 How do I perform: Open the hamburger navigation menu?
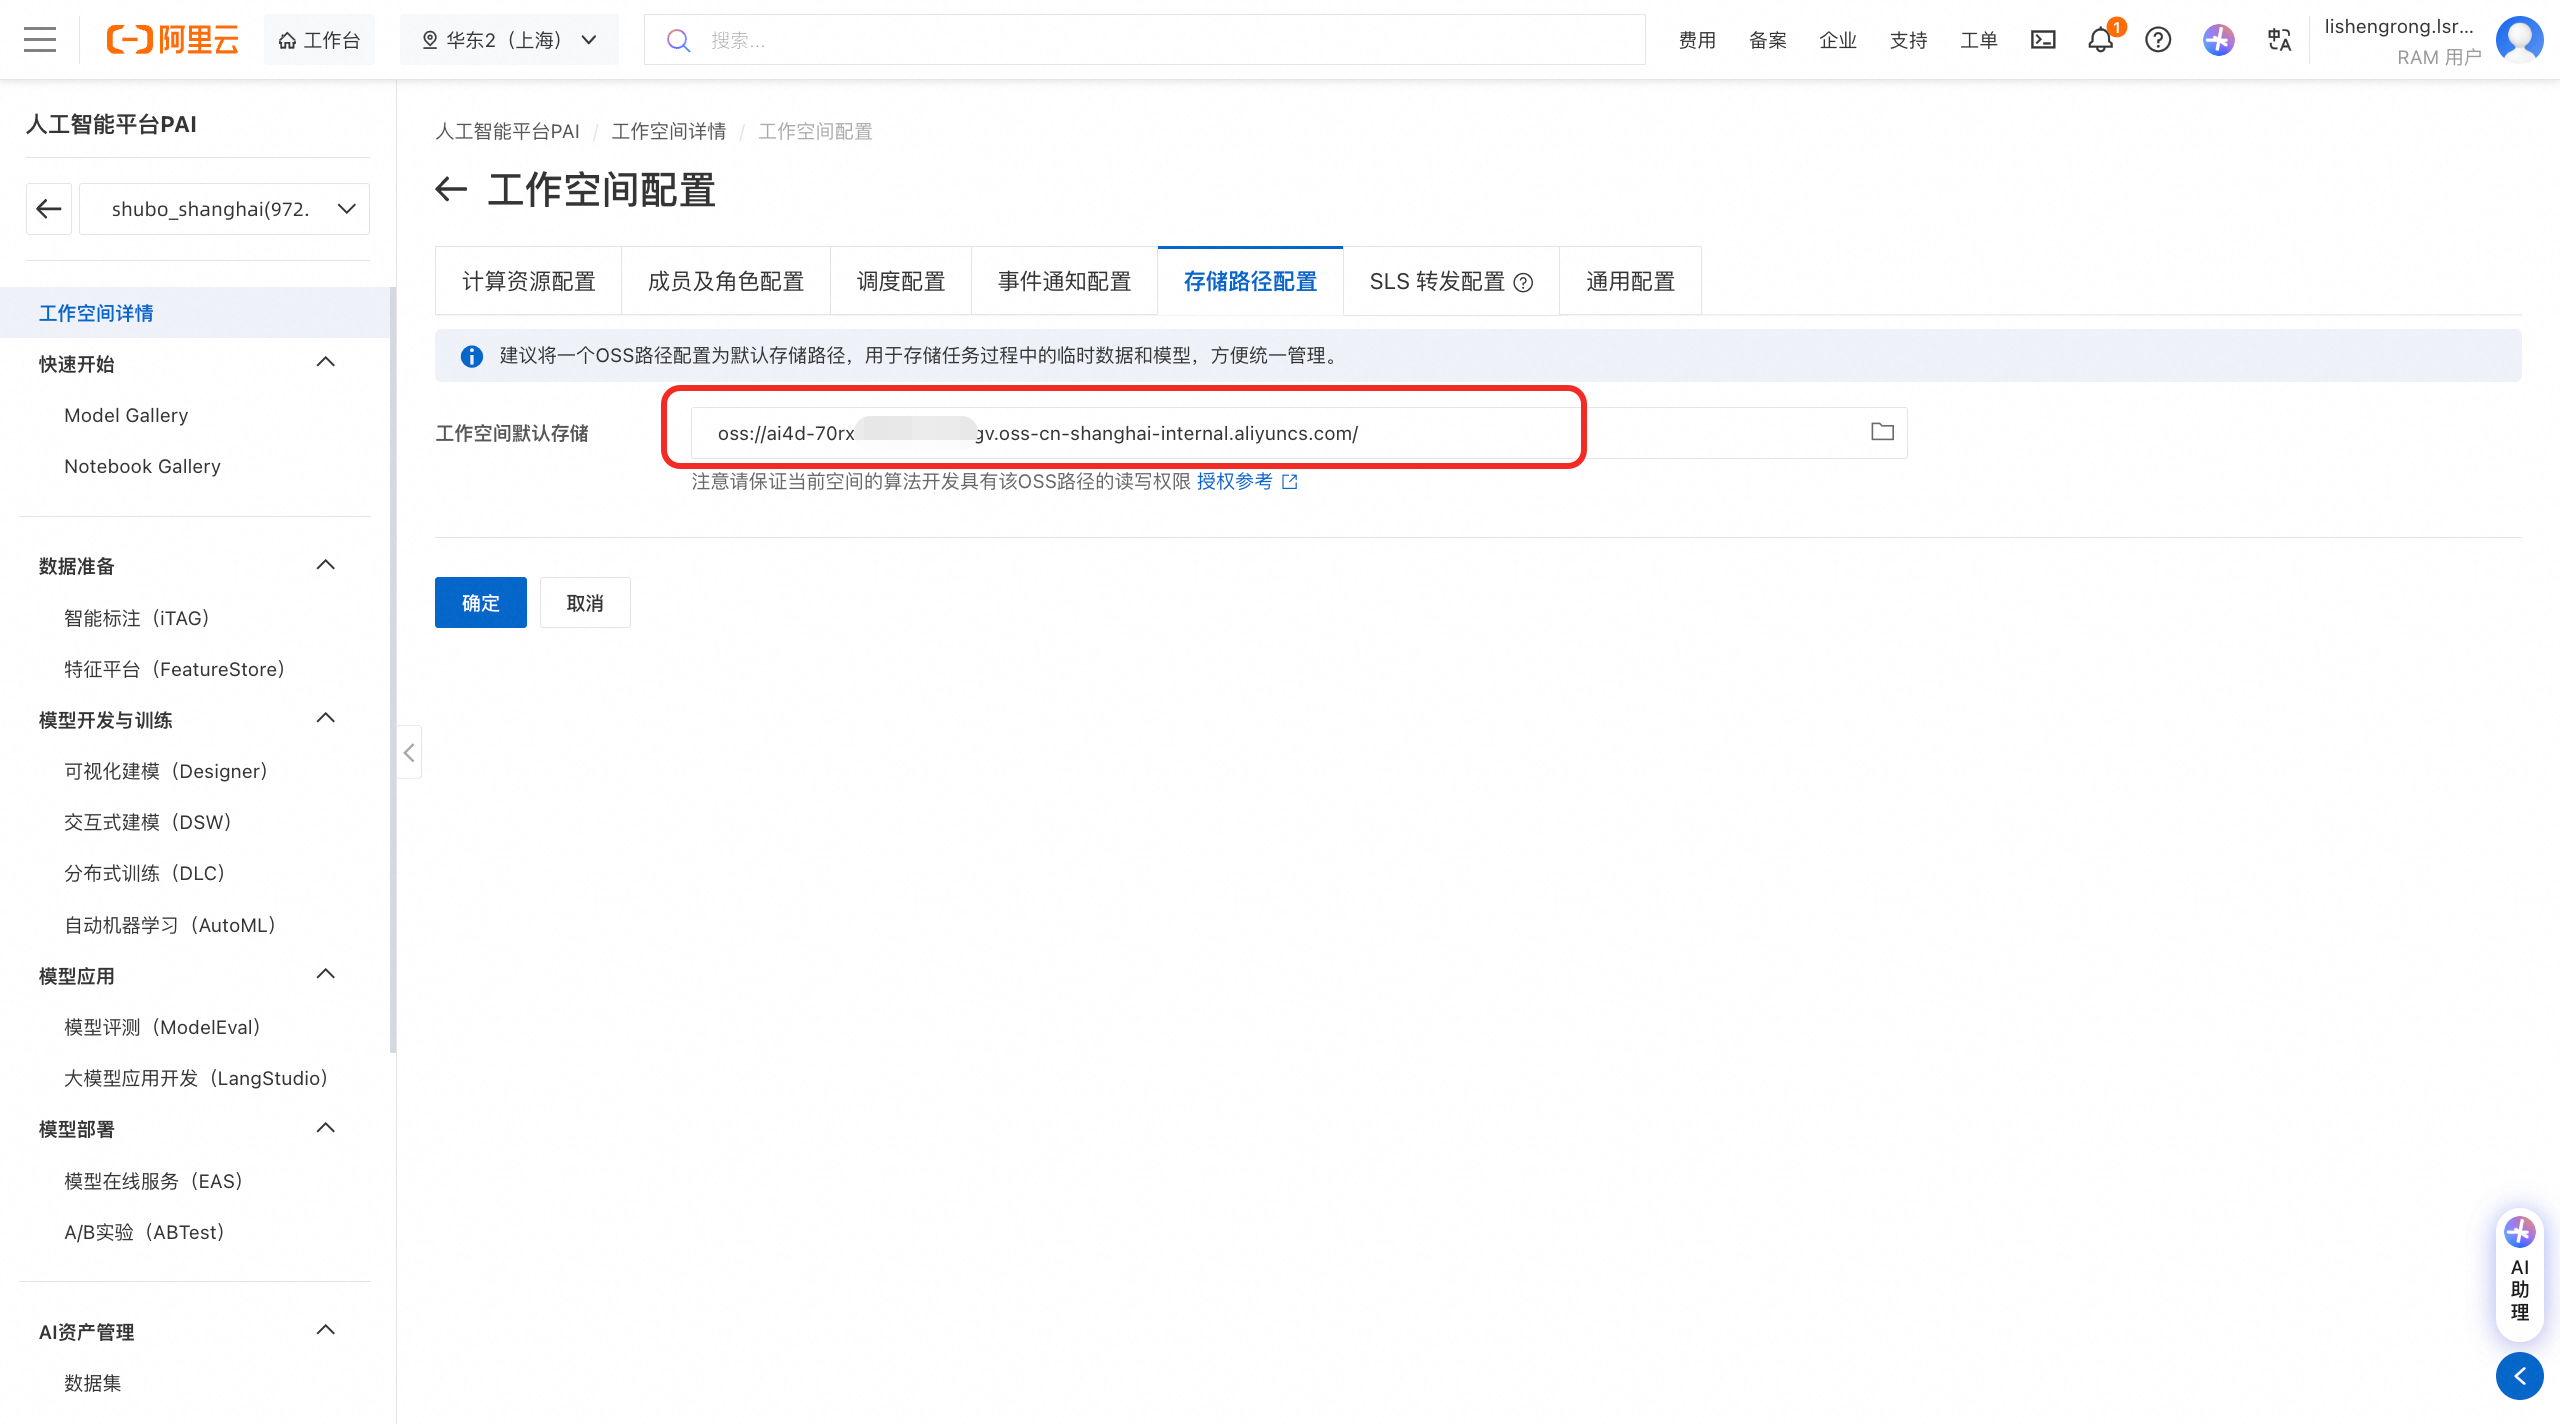click(x=40, y=40)
